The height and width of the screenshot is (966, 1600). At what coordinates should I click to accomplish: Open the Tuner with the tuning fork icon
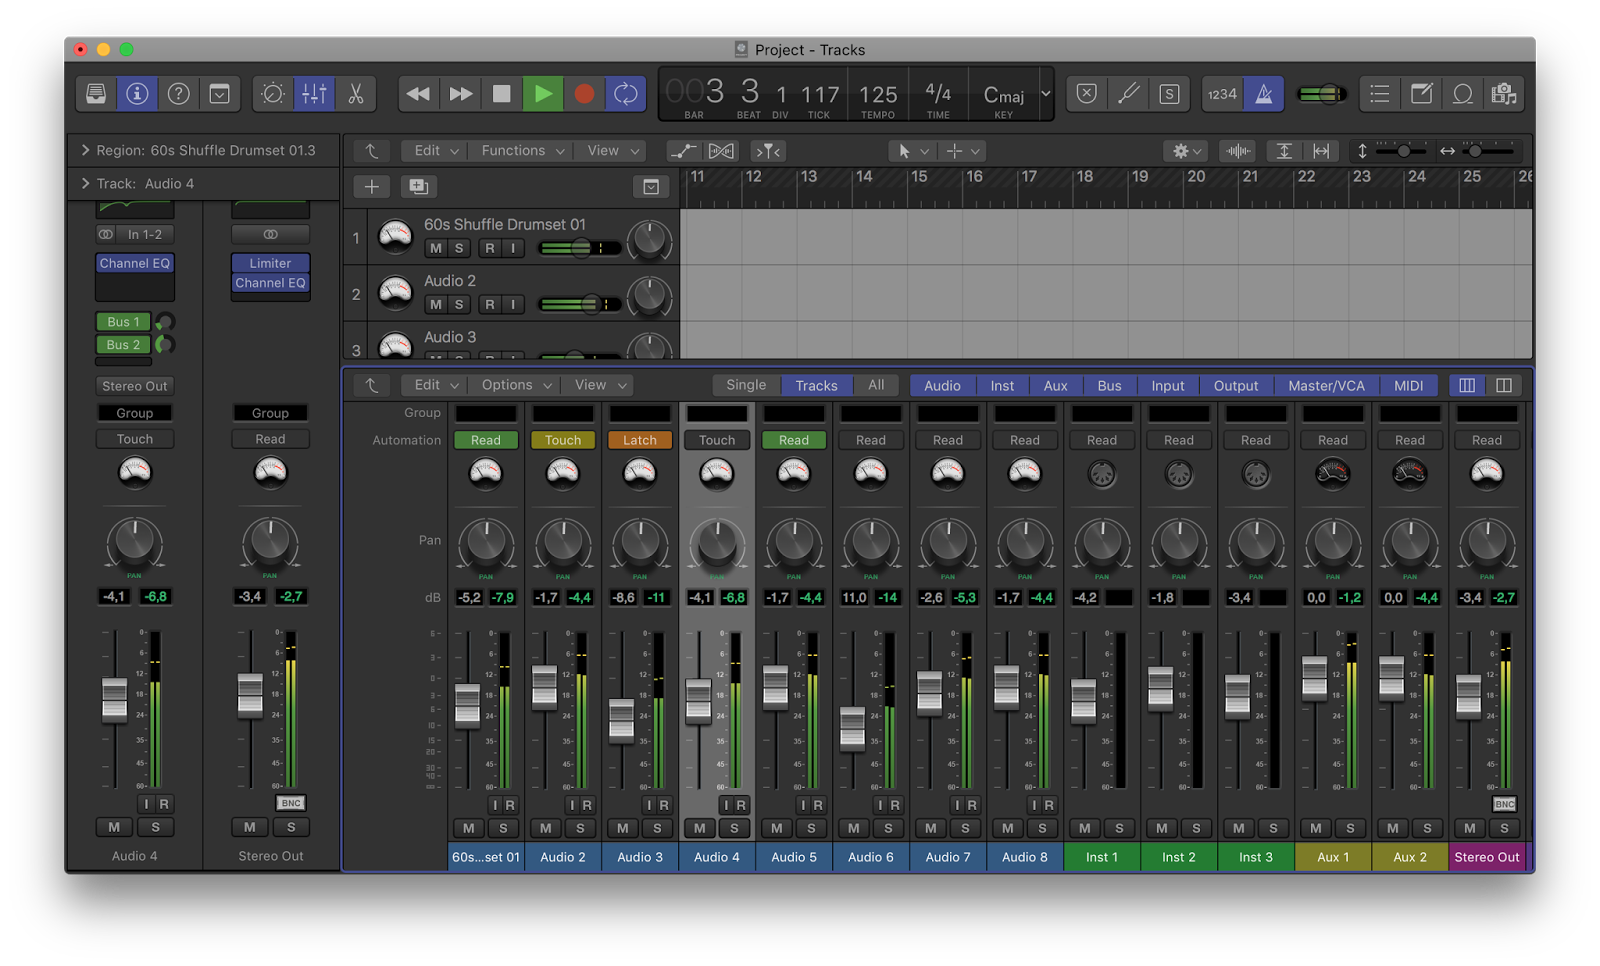point(1130,93)
